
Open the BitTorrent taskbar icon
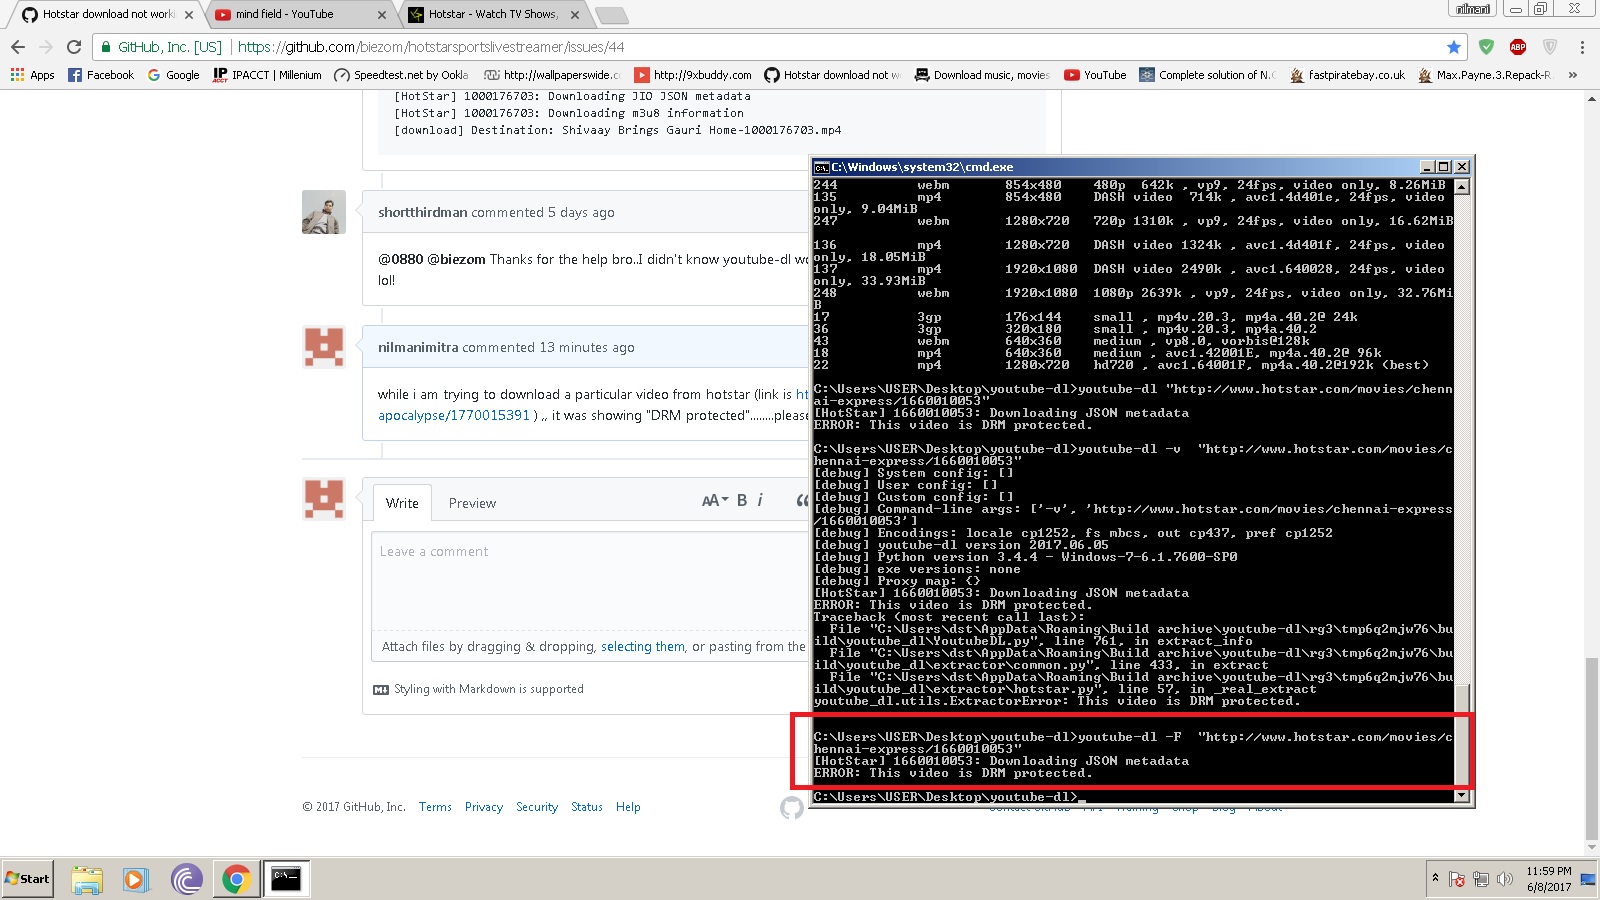(x=186, y=879)
